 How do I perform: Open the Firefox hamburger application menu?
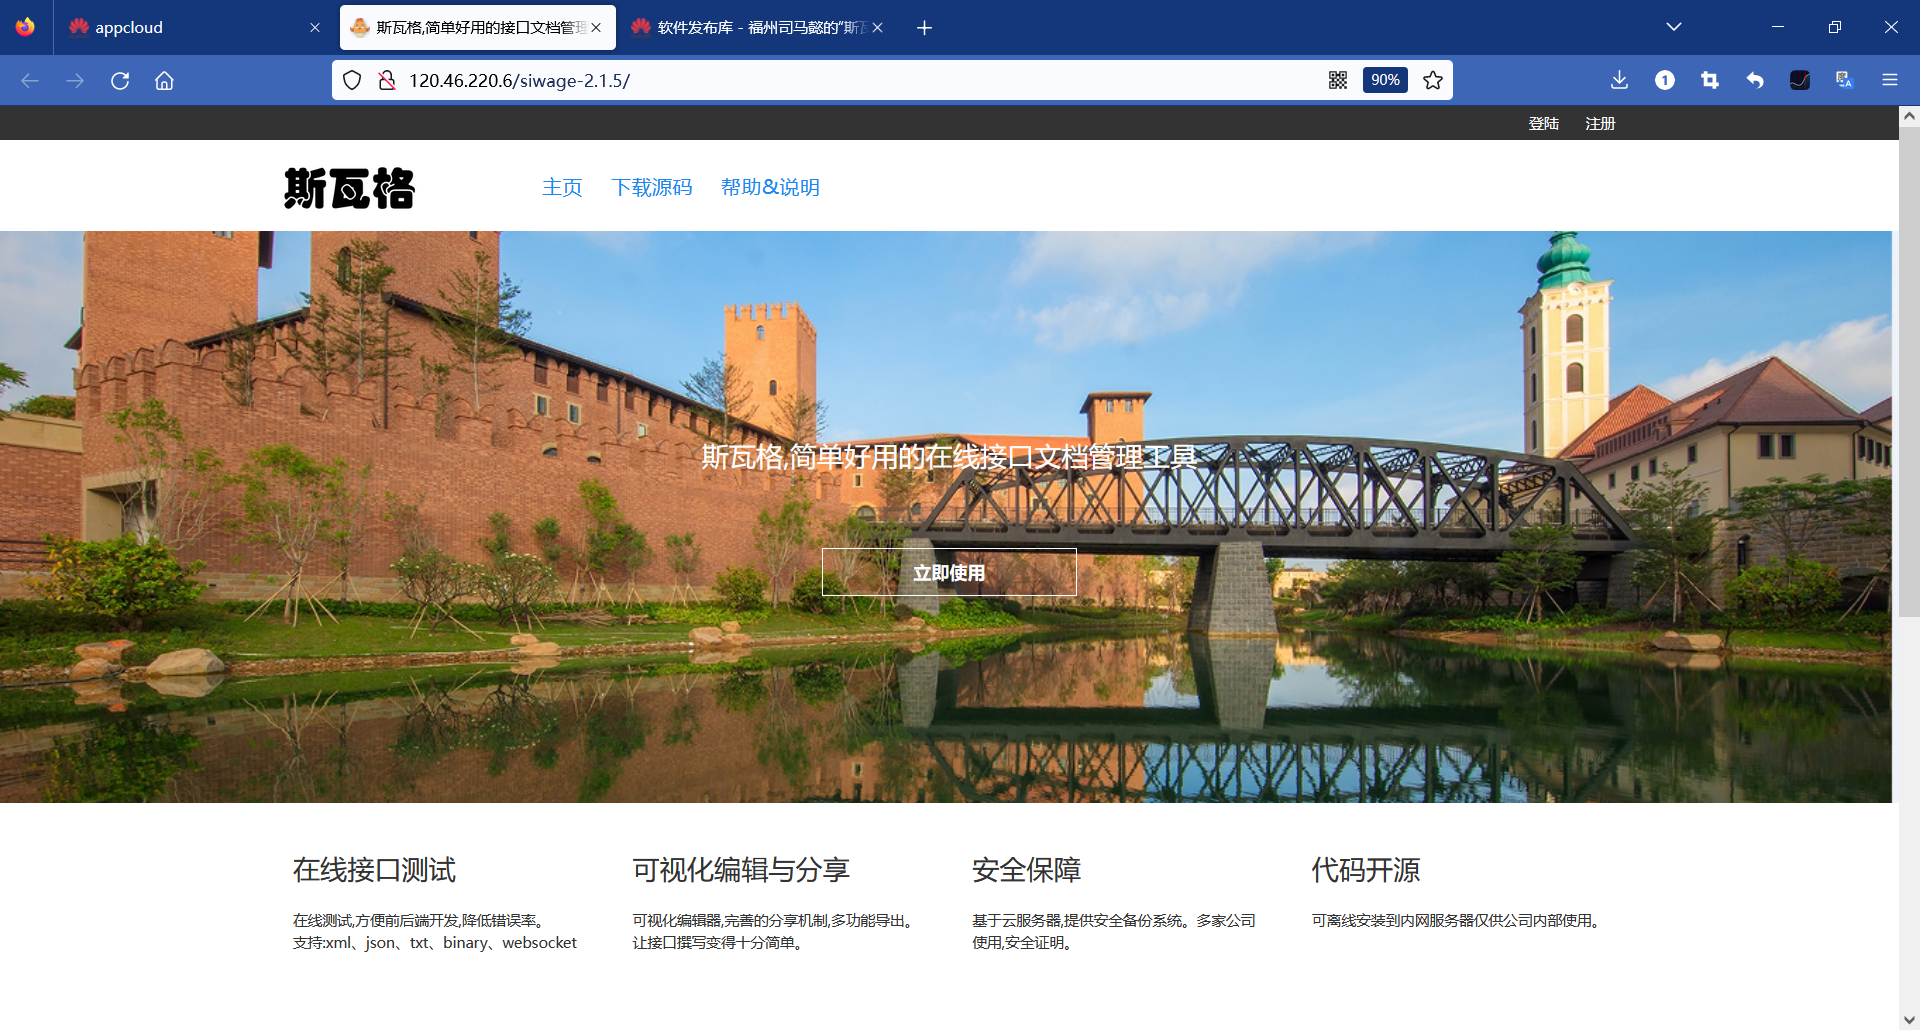(1890, 80)
